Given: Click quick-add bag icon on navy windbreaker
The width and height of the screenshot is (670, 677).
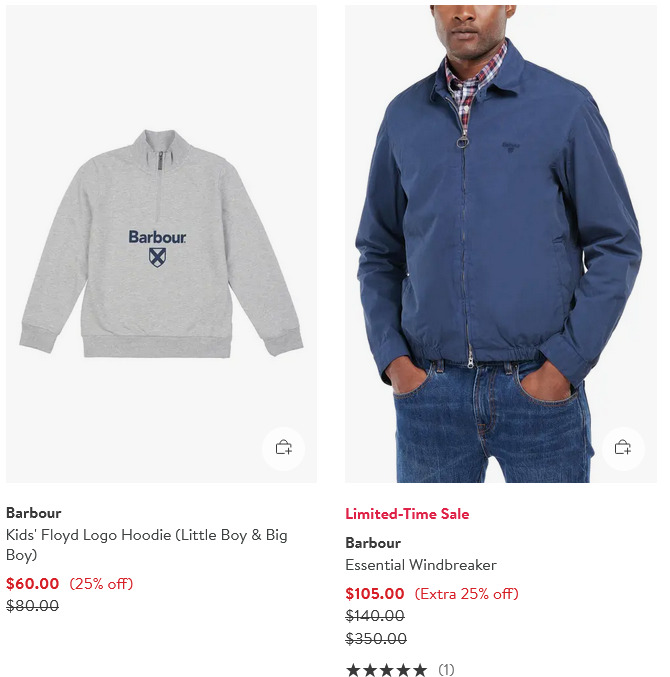Looking at the screenshot, I should coord(623,448).
